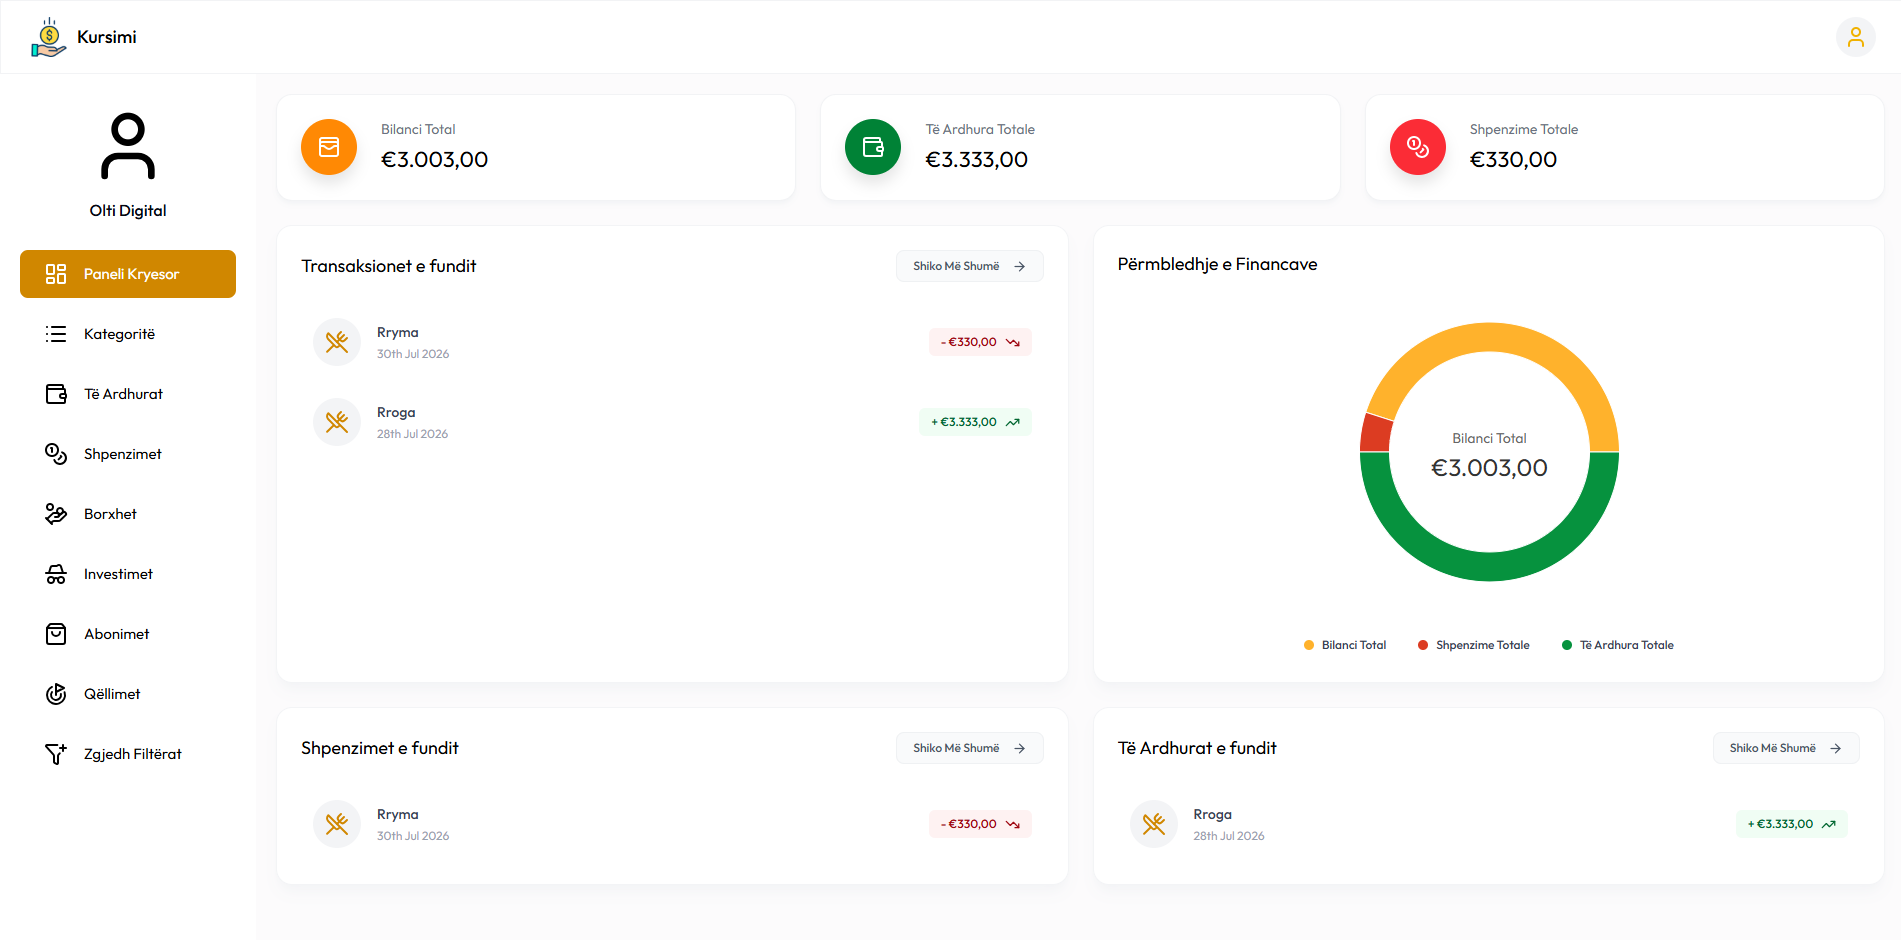
Task: Open the user profile icon in header
Action: point(1855,37)
